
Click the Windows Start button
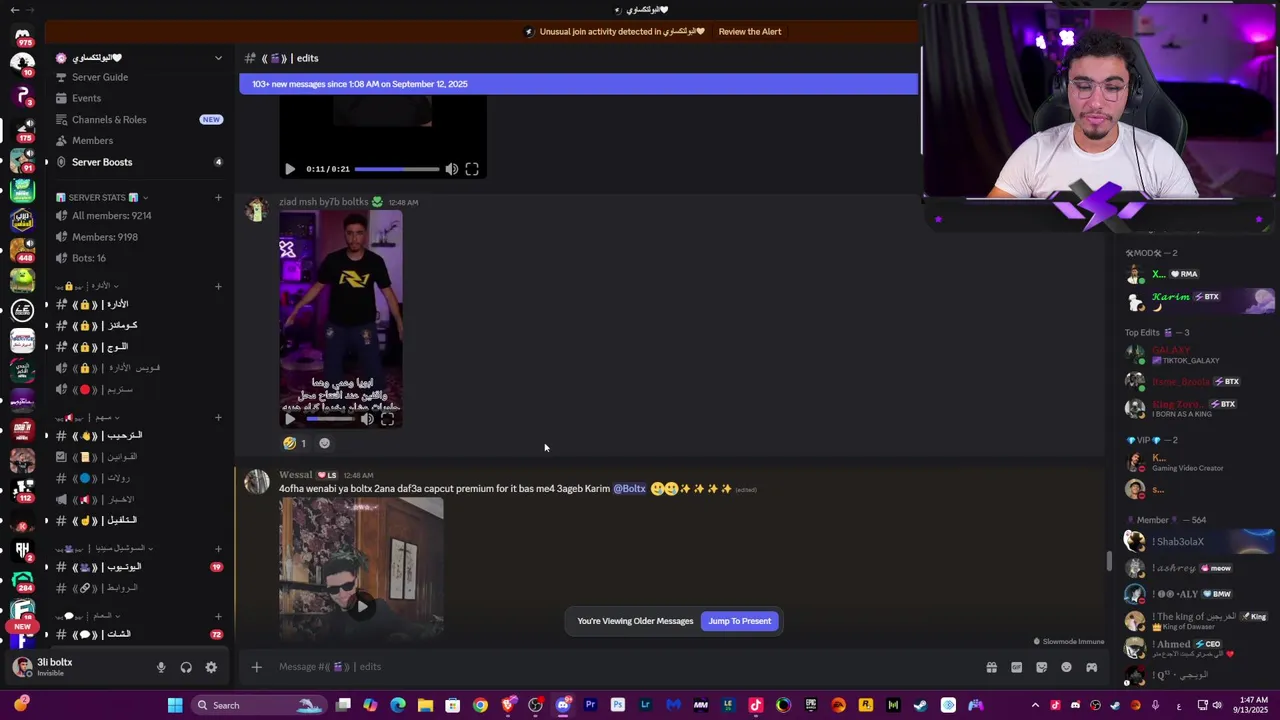(x=175, y=705)
